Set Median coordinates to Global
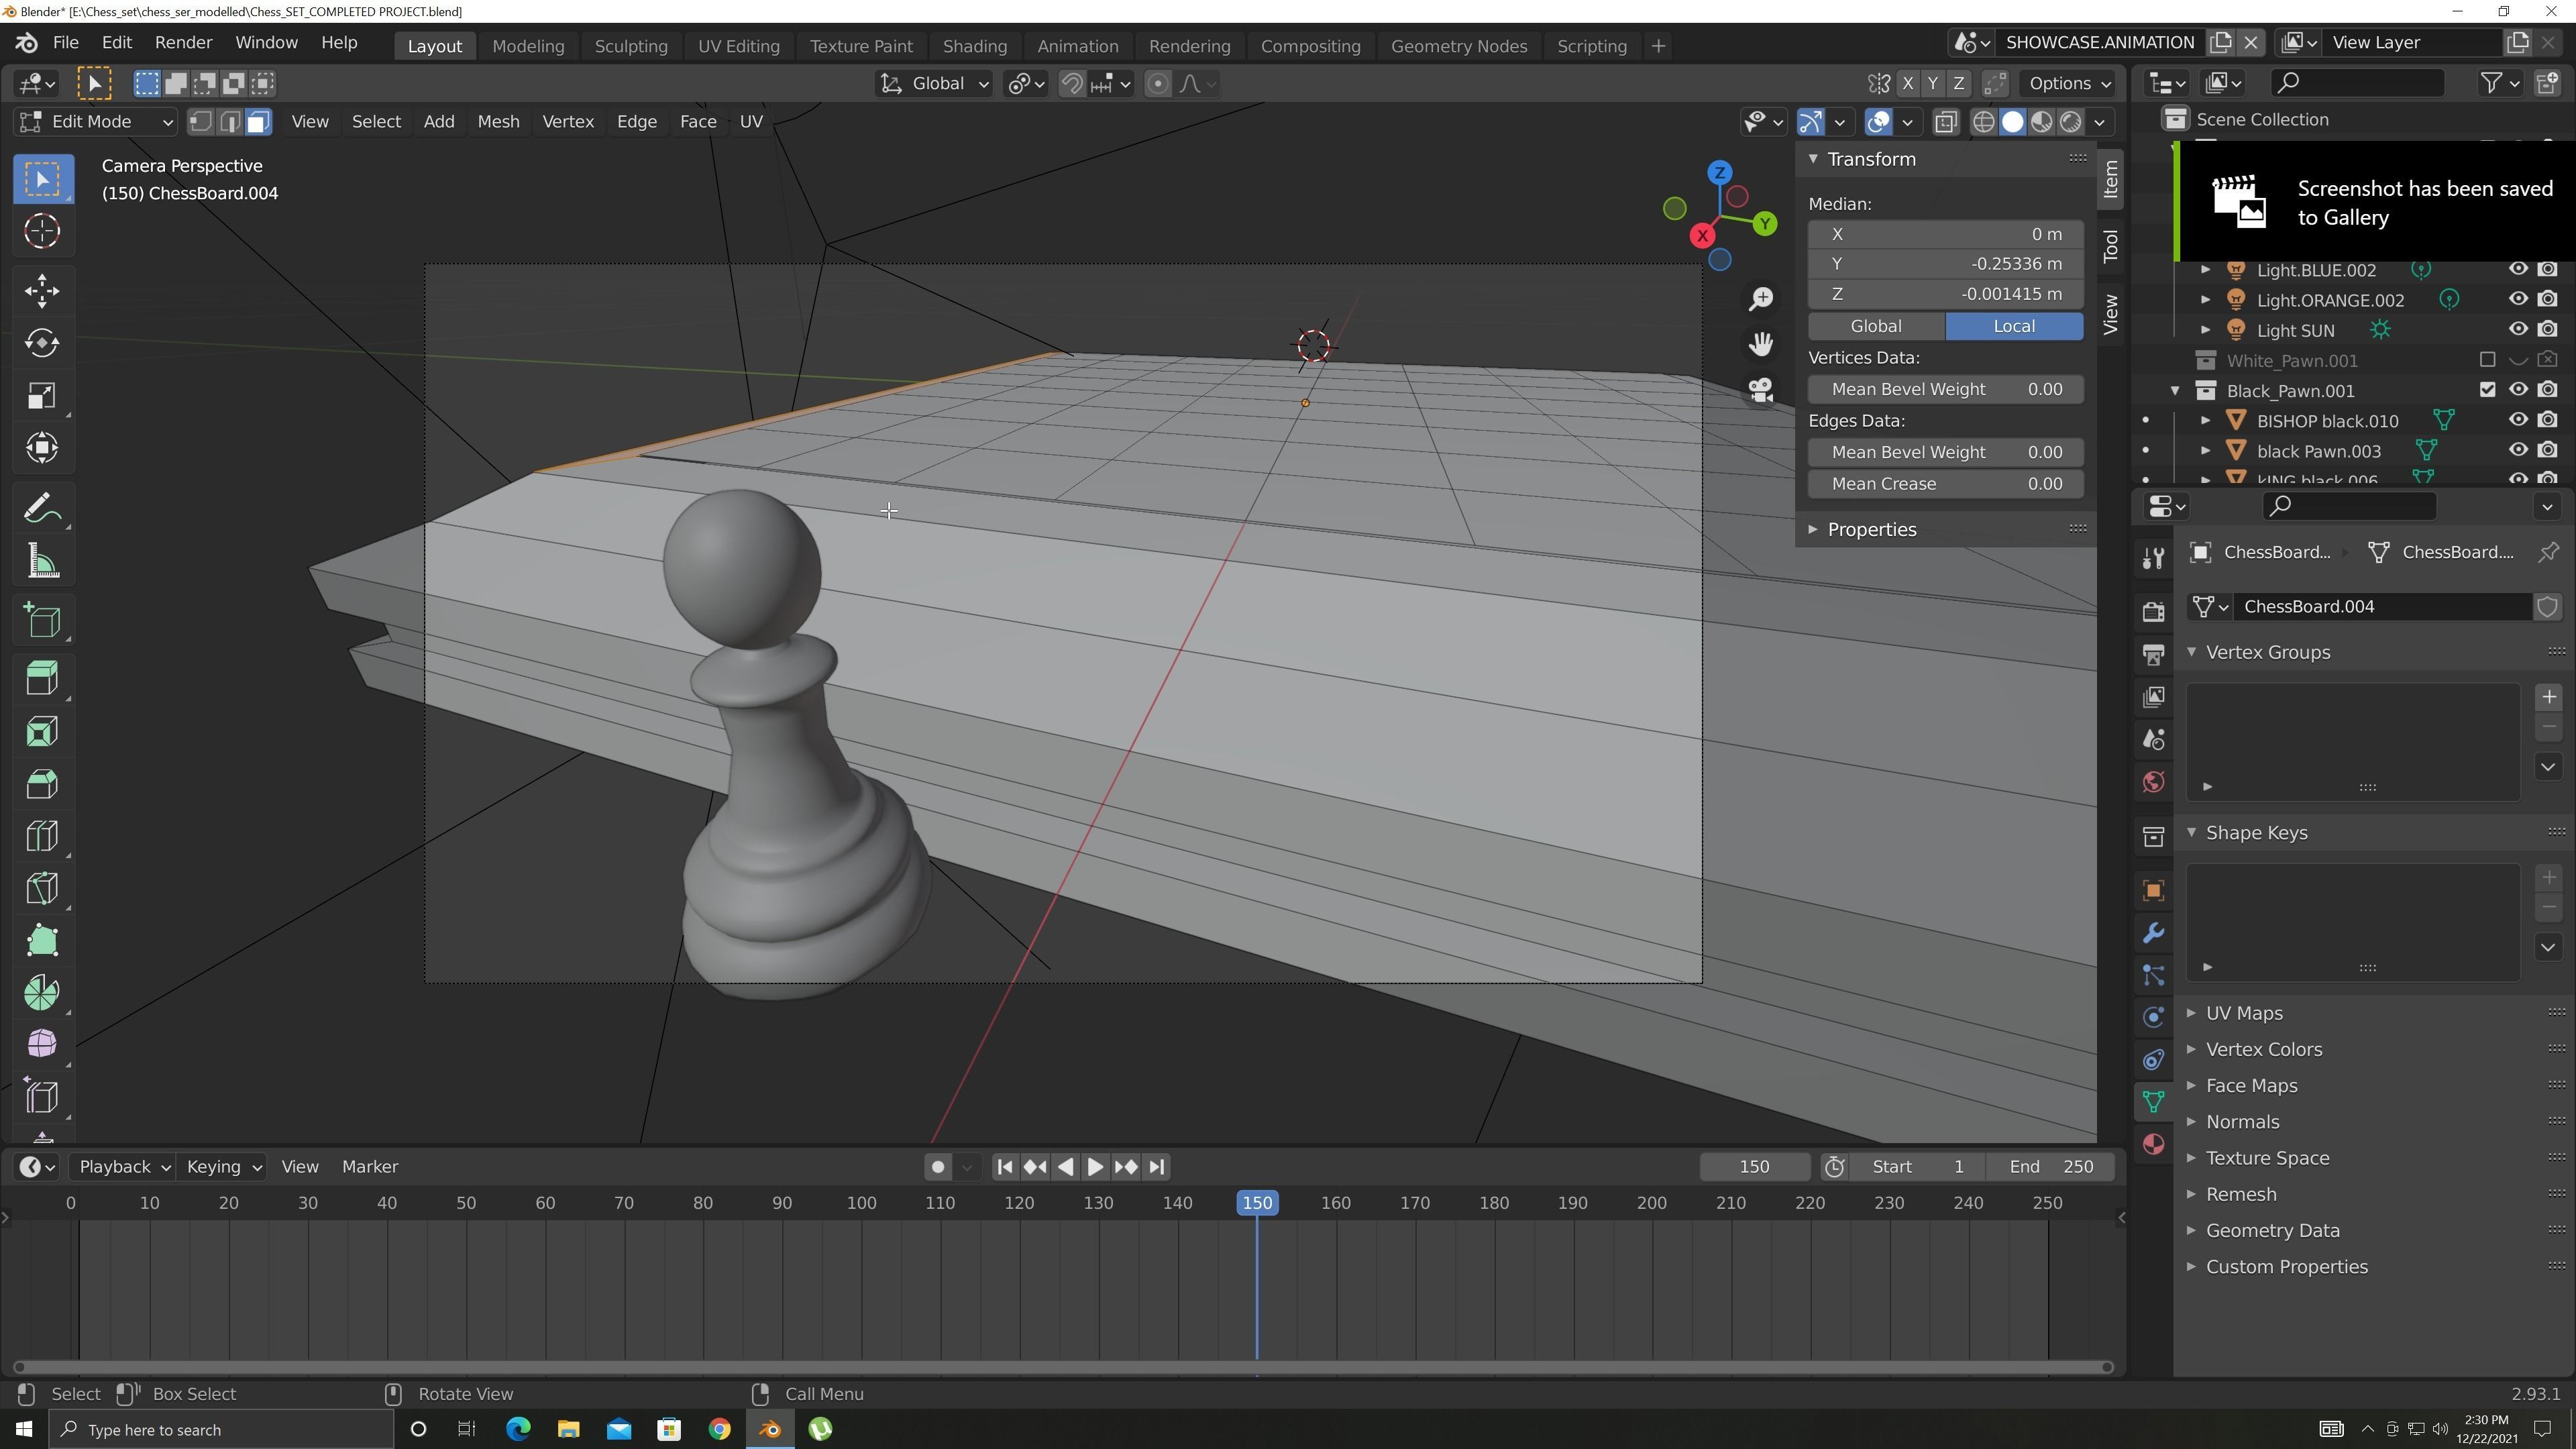 [1875, 326]
